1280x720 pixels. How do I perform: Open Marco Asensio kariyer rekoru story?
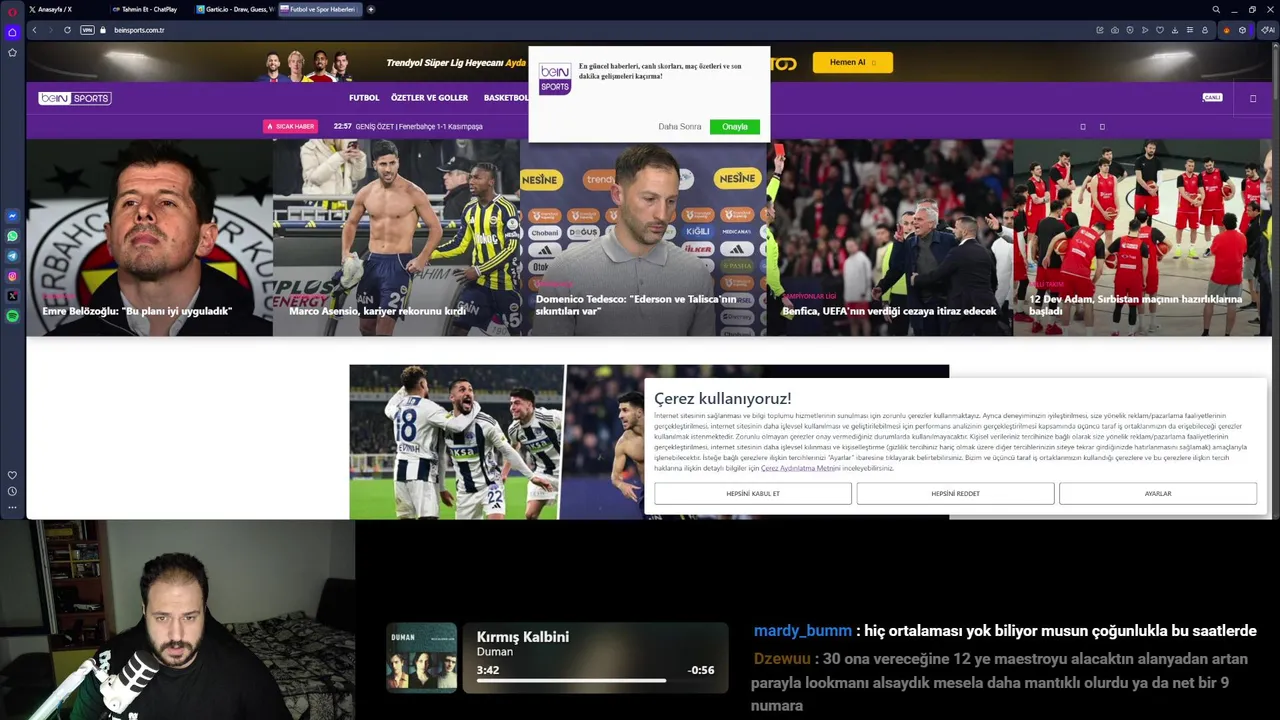click(396, 237)
